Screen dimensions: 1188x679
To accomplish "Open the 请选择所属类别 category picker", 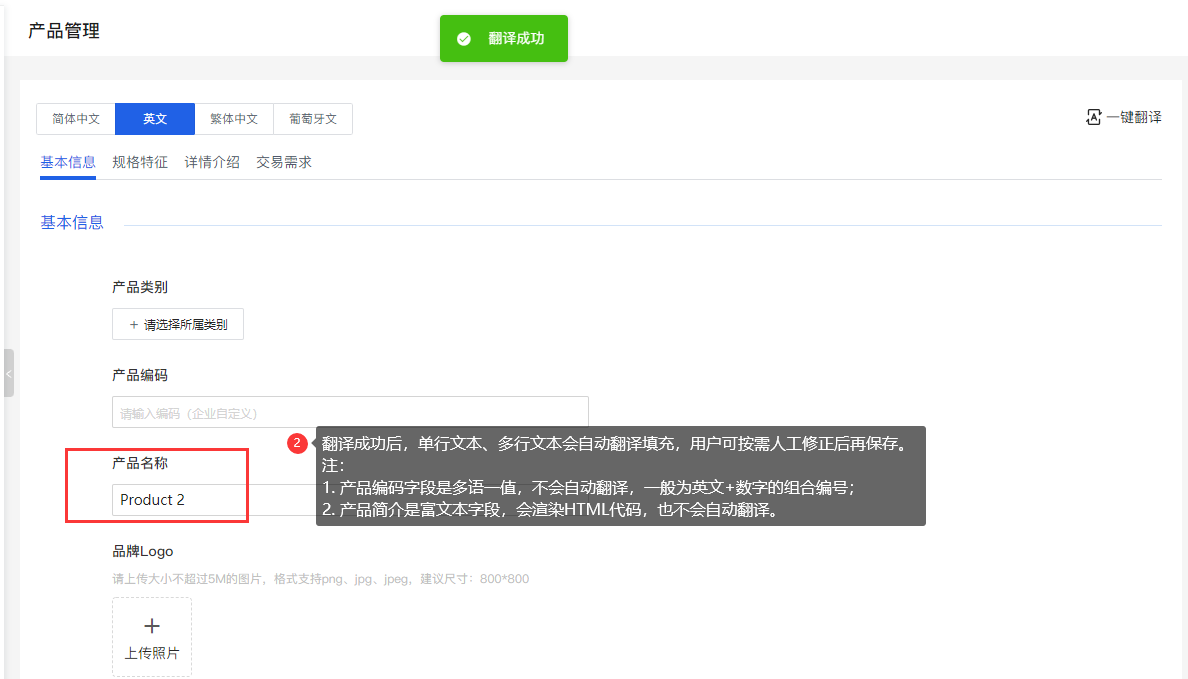I will pos(177,324).
